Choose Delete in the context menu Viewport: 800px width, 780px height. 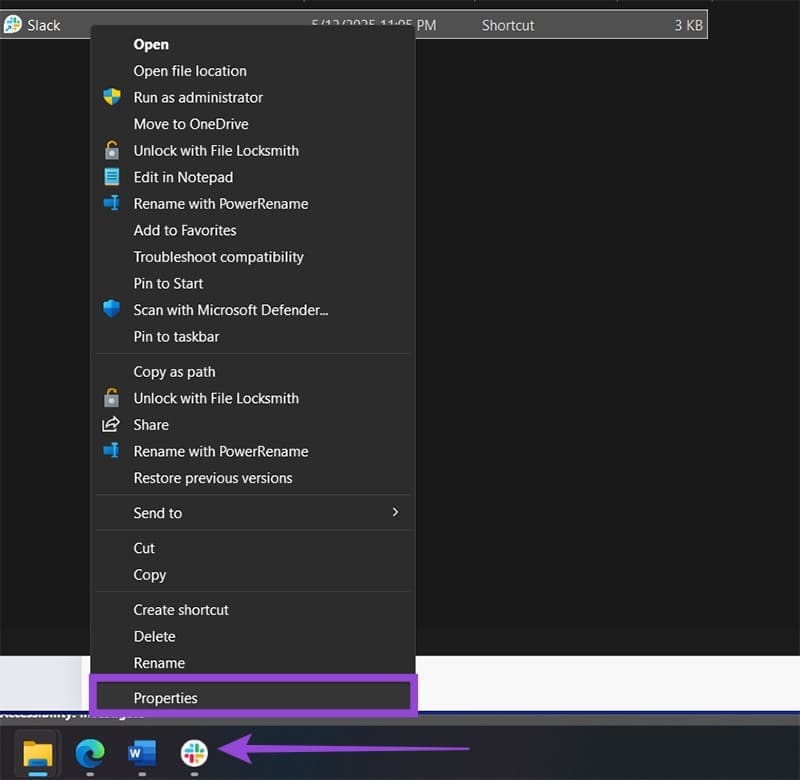[155, 637]
